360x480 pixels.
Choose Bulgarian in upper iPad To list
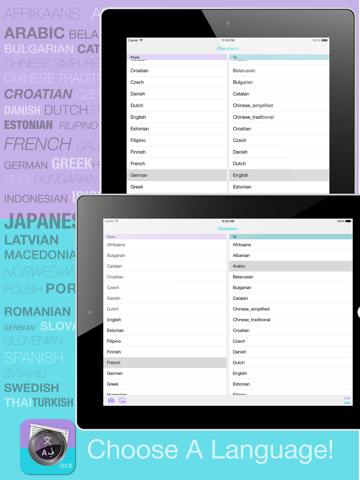click(279, 82)
